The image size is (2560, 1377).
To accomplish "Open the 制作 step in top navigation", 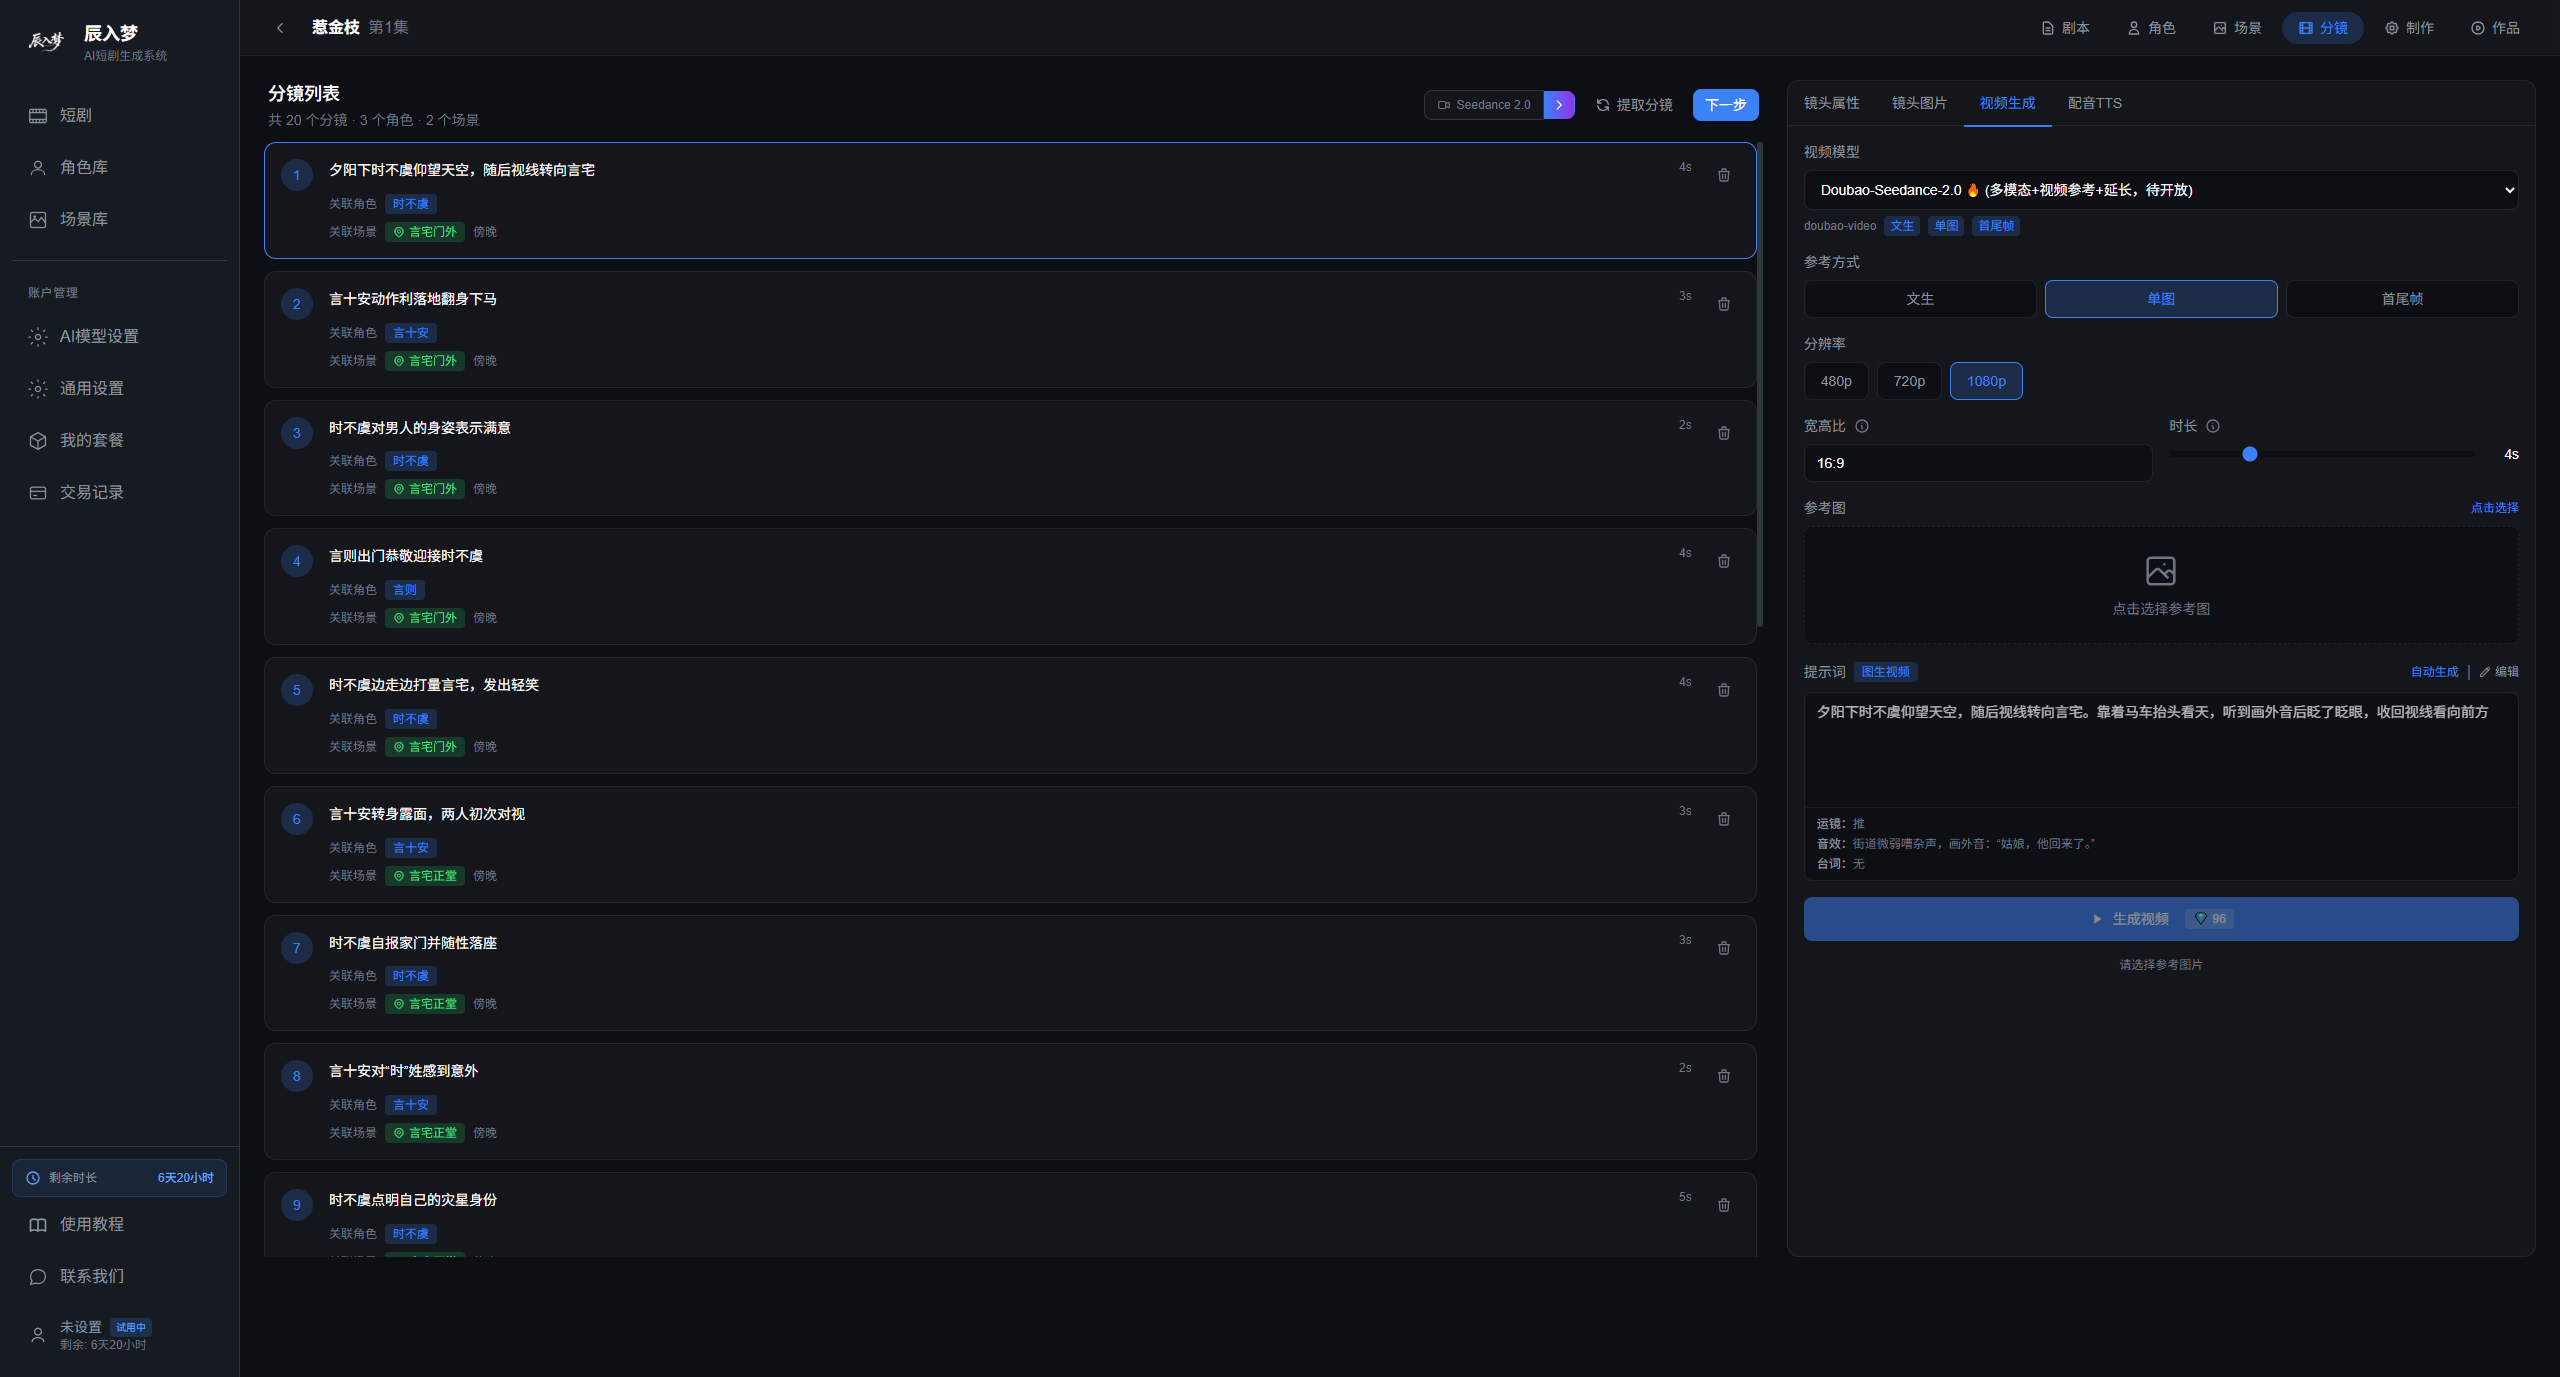I will [x=2409, y=28].
